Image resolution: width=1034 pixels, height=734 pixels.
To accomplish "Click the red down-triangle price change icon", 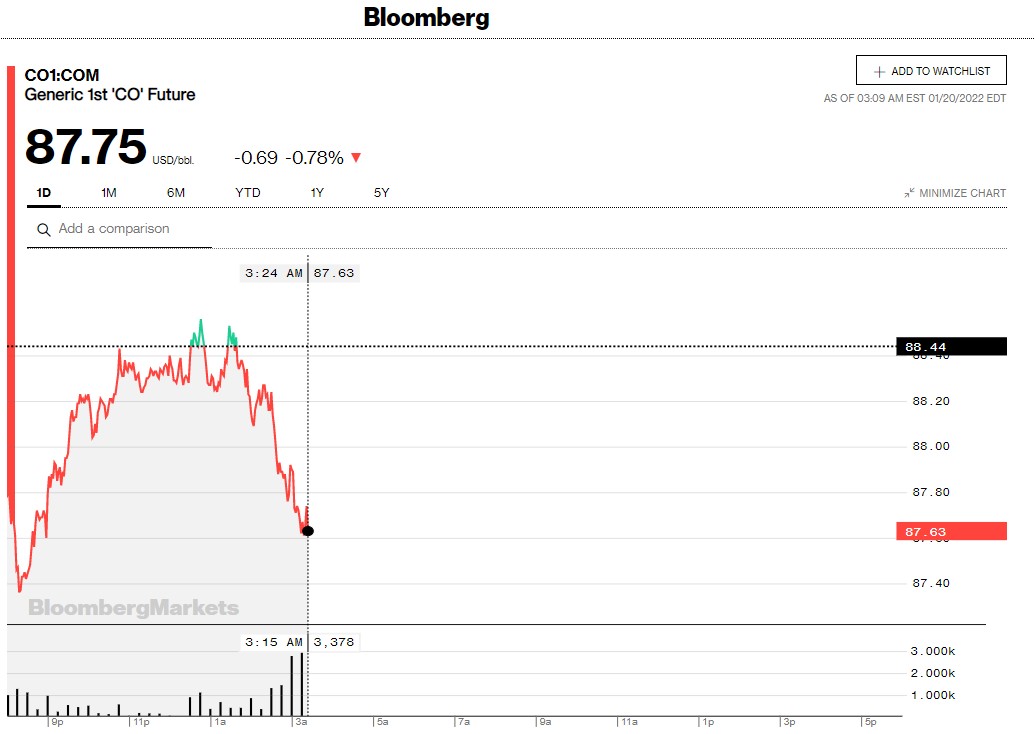I will pos(355,158).
